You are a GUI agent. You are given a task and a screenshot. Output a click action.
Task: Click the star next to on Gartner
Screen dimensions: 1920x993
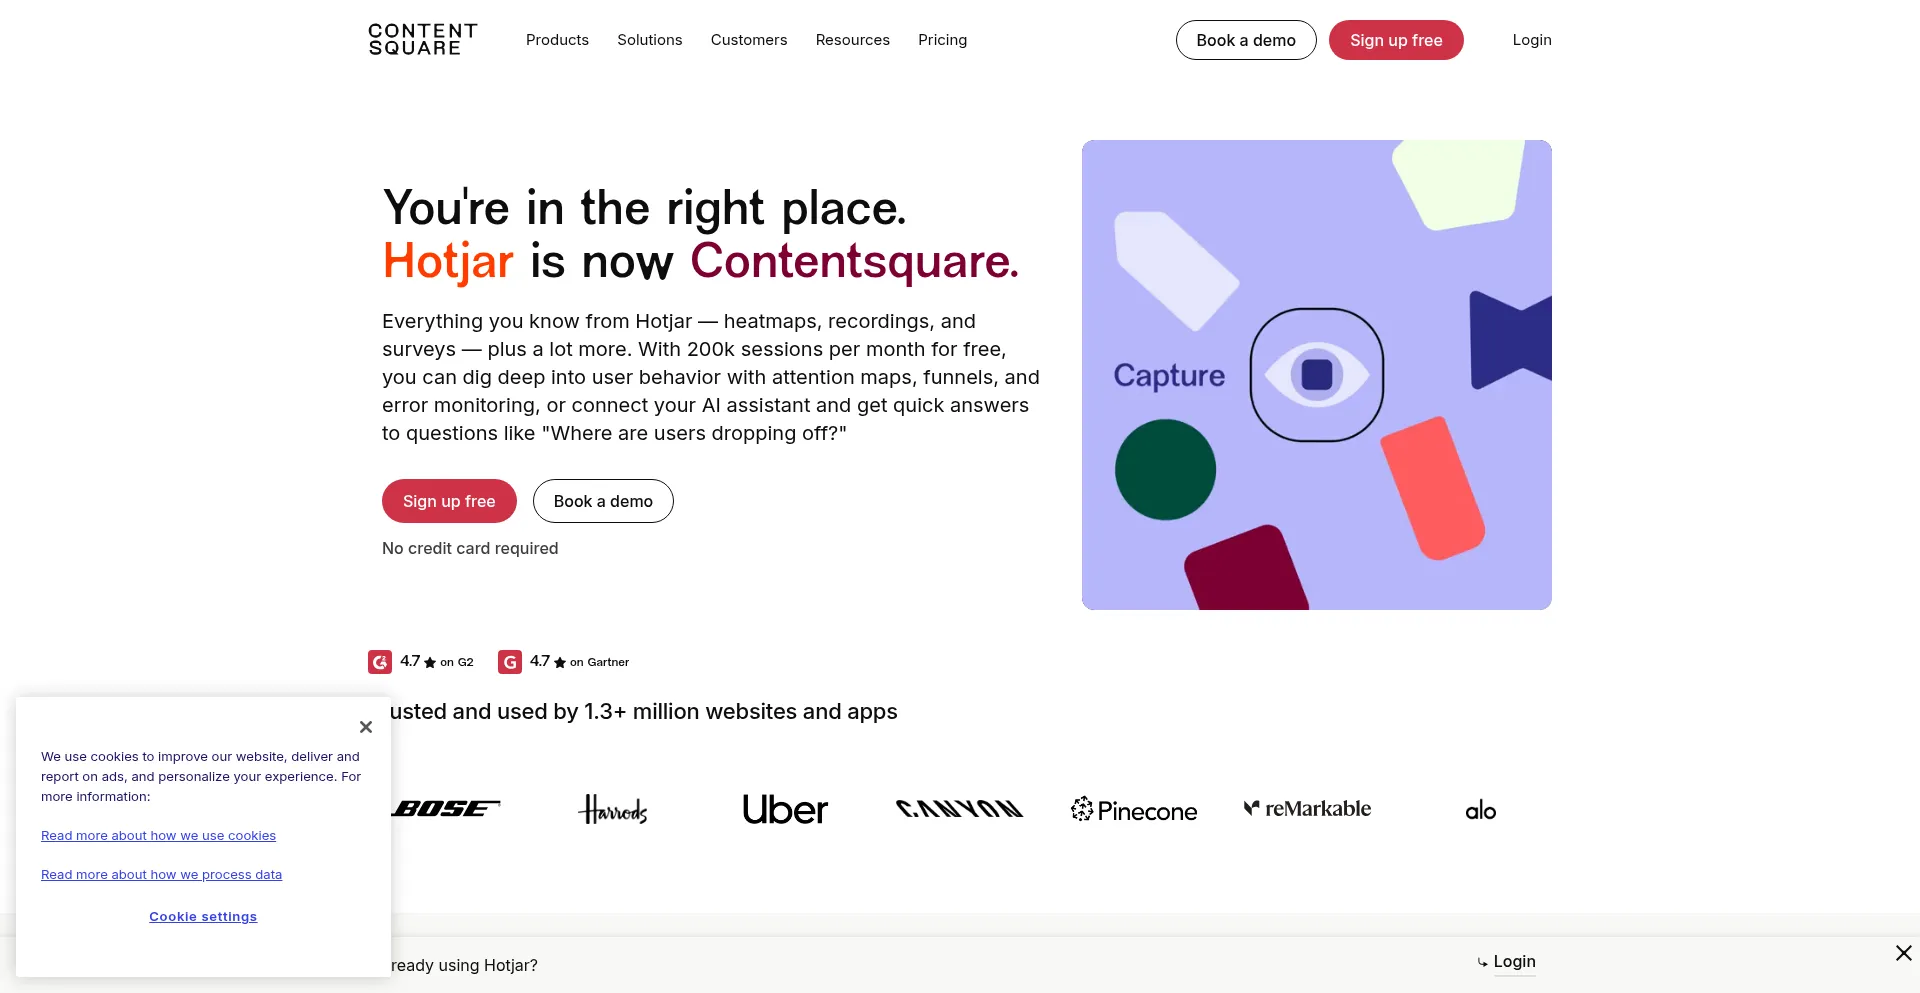pos(560,662)
